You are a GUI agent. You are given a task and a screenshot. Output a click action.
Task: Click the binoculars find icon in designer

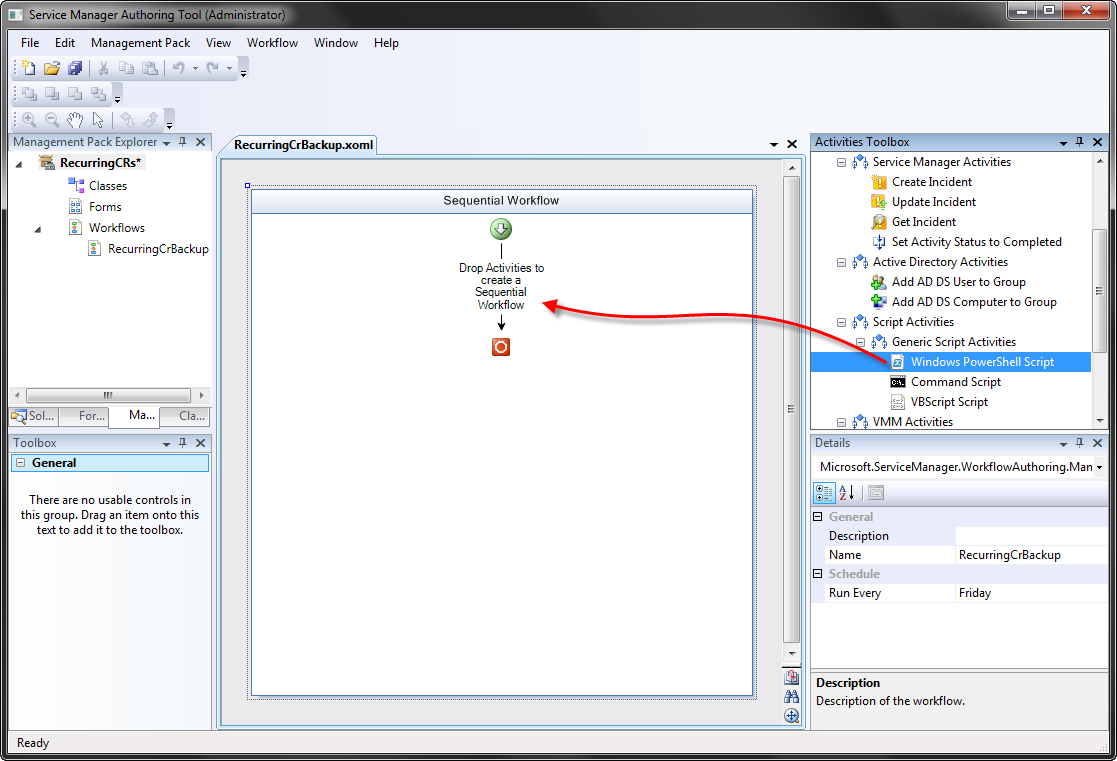(x=791, y=697)
